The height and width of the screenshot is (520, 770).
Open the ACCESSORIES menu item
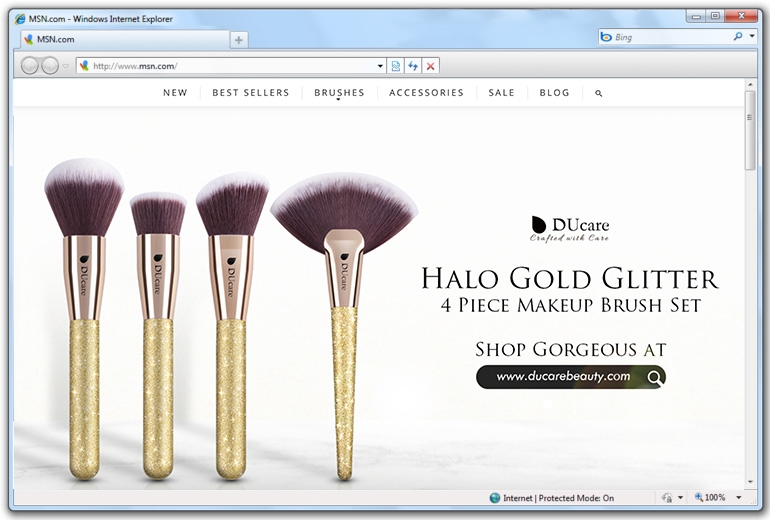click(426, 93)
